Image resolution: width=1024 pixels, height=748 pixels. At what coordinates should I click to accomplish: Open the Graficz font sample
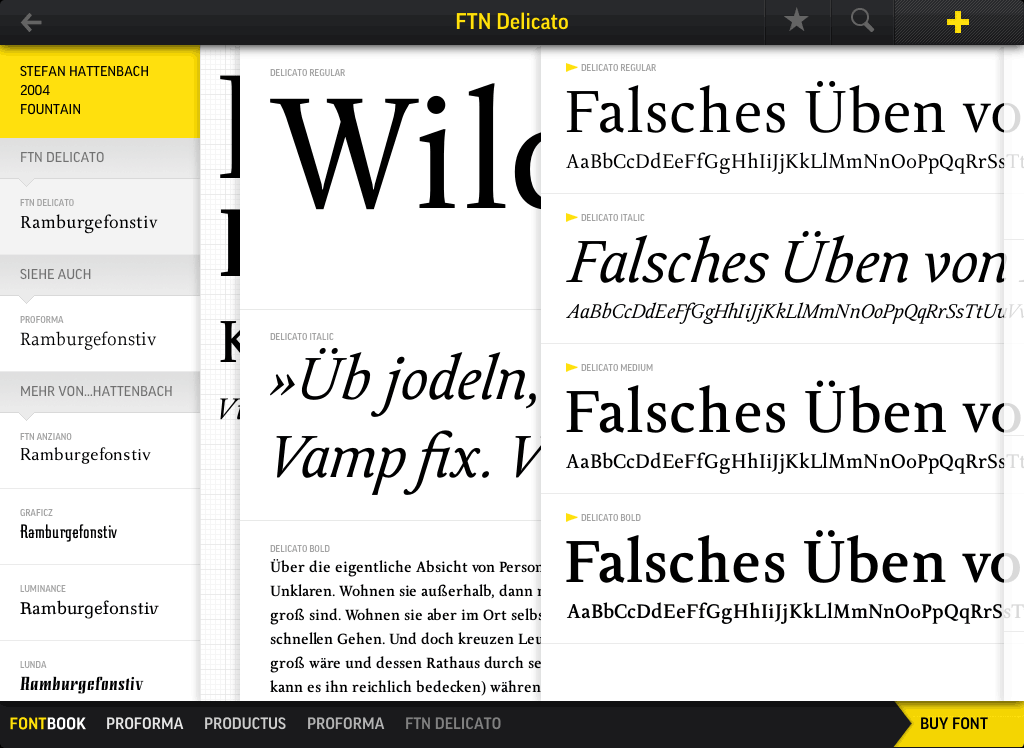point(100,527)
